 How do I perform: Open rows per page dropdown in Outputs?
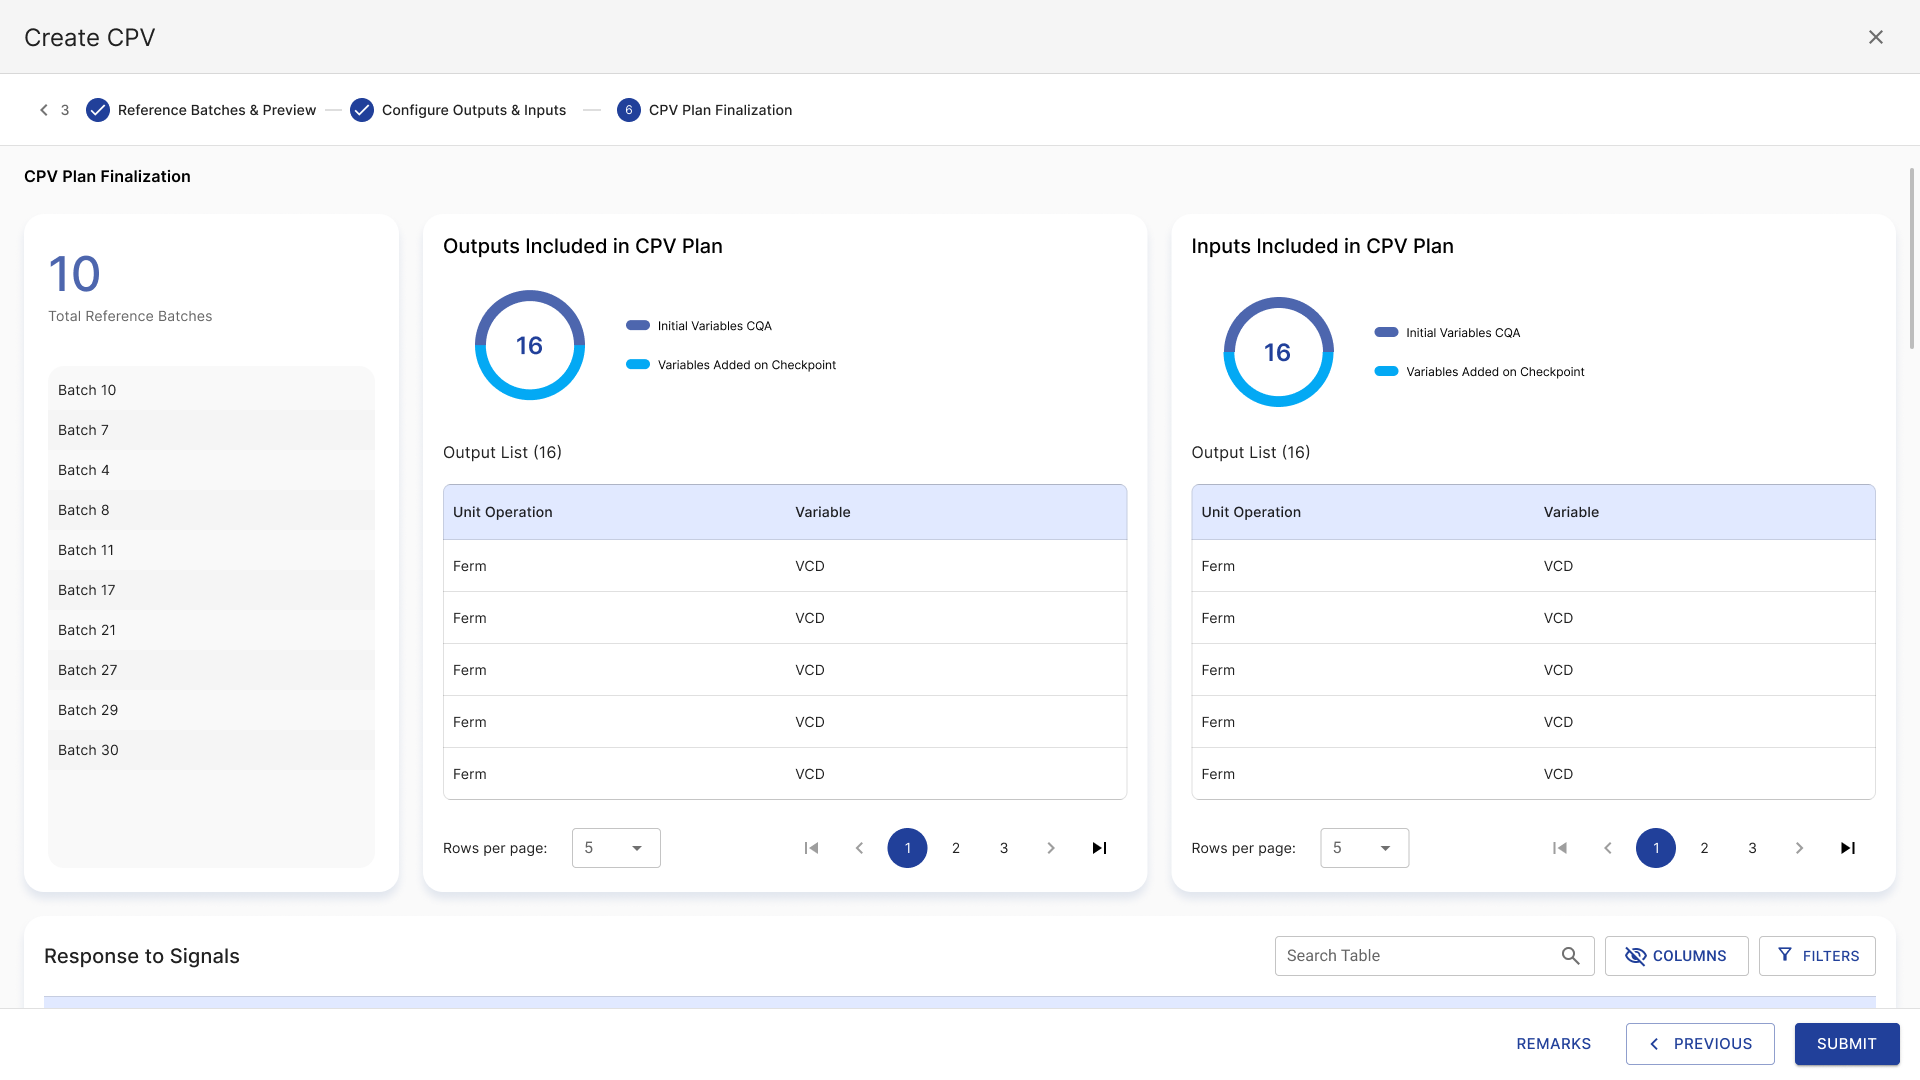[x=616, y=848]
